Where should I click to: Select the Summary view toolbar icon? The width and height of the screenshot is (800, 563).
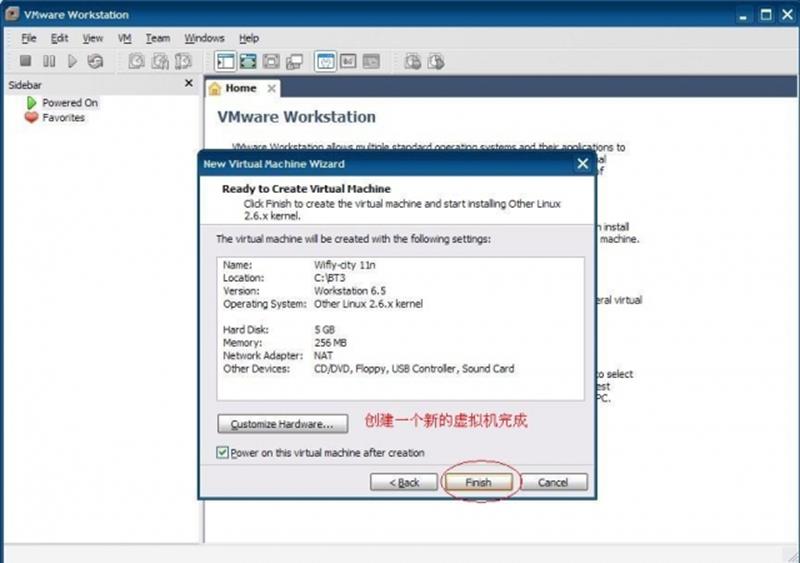(x=326, y=61)
